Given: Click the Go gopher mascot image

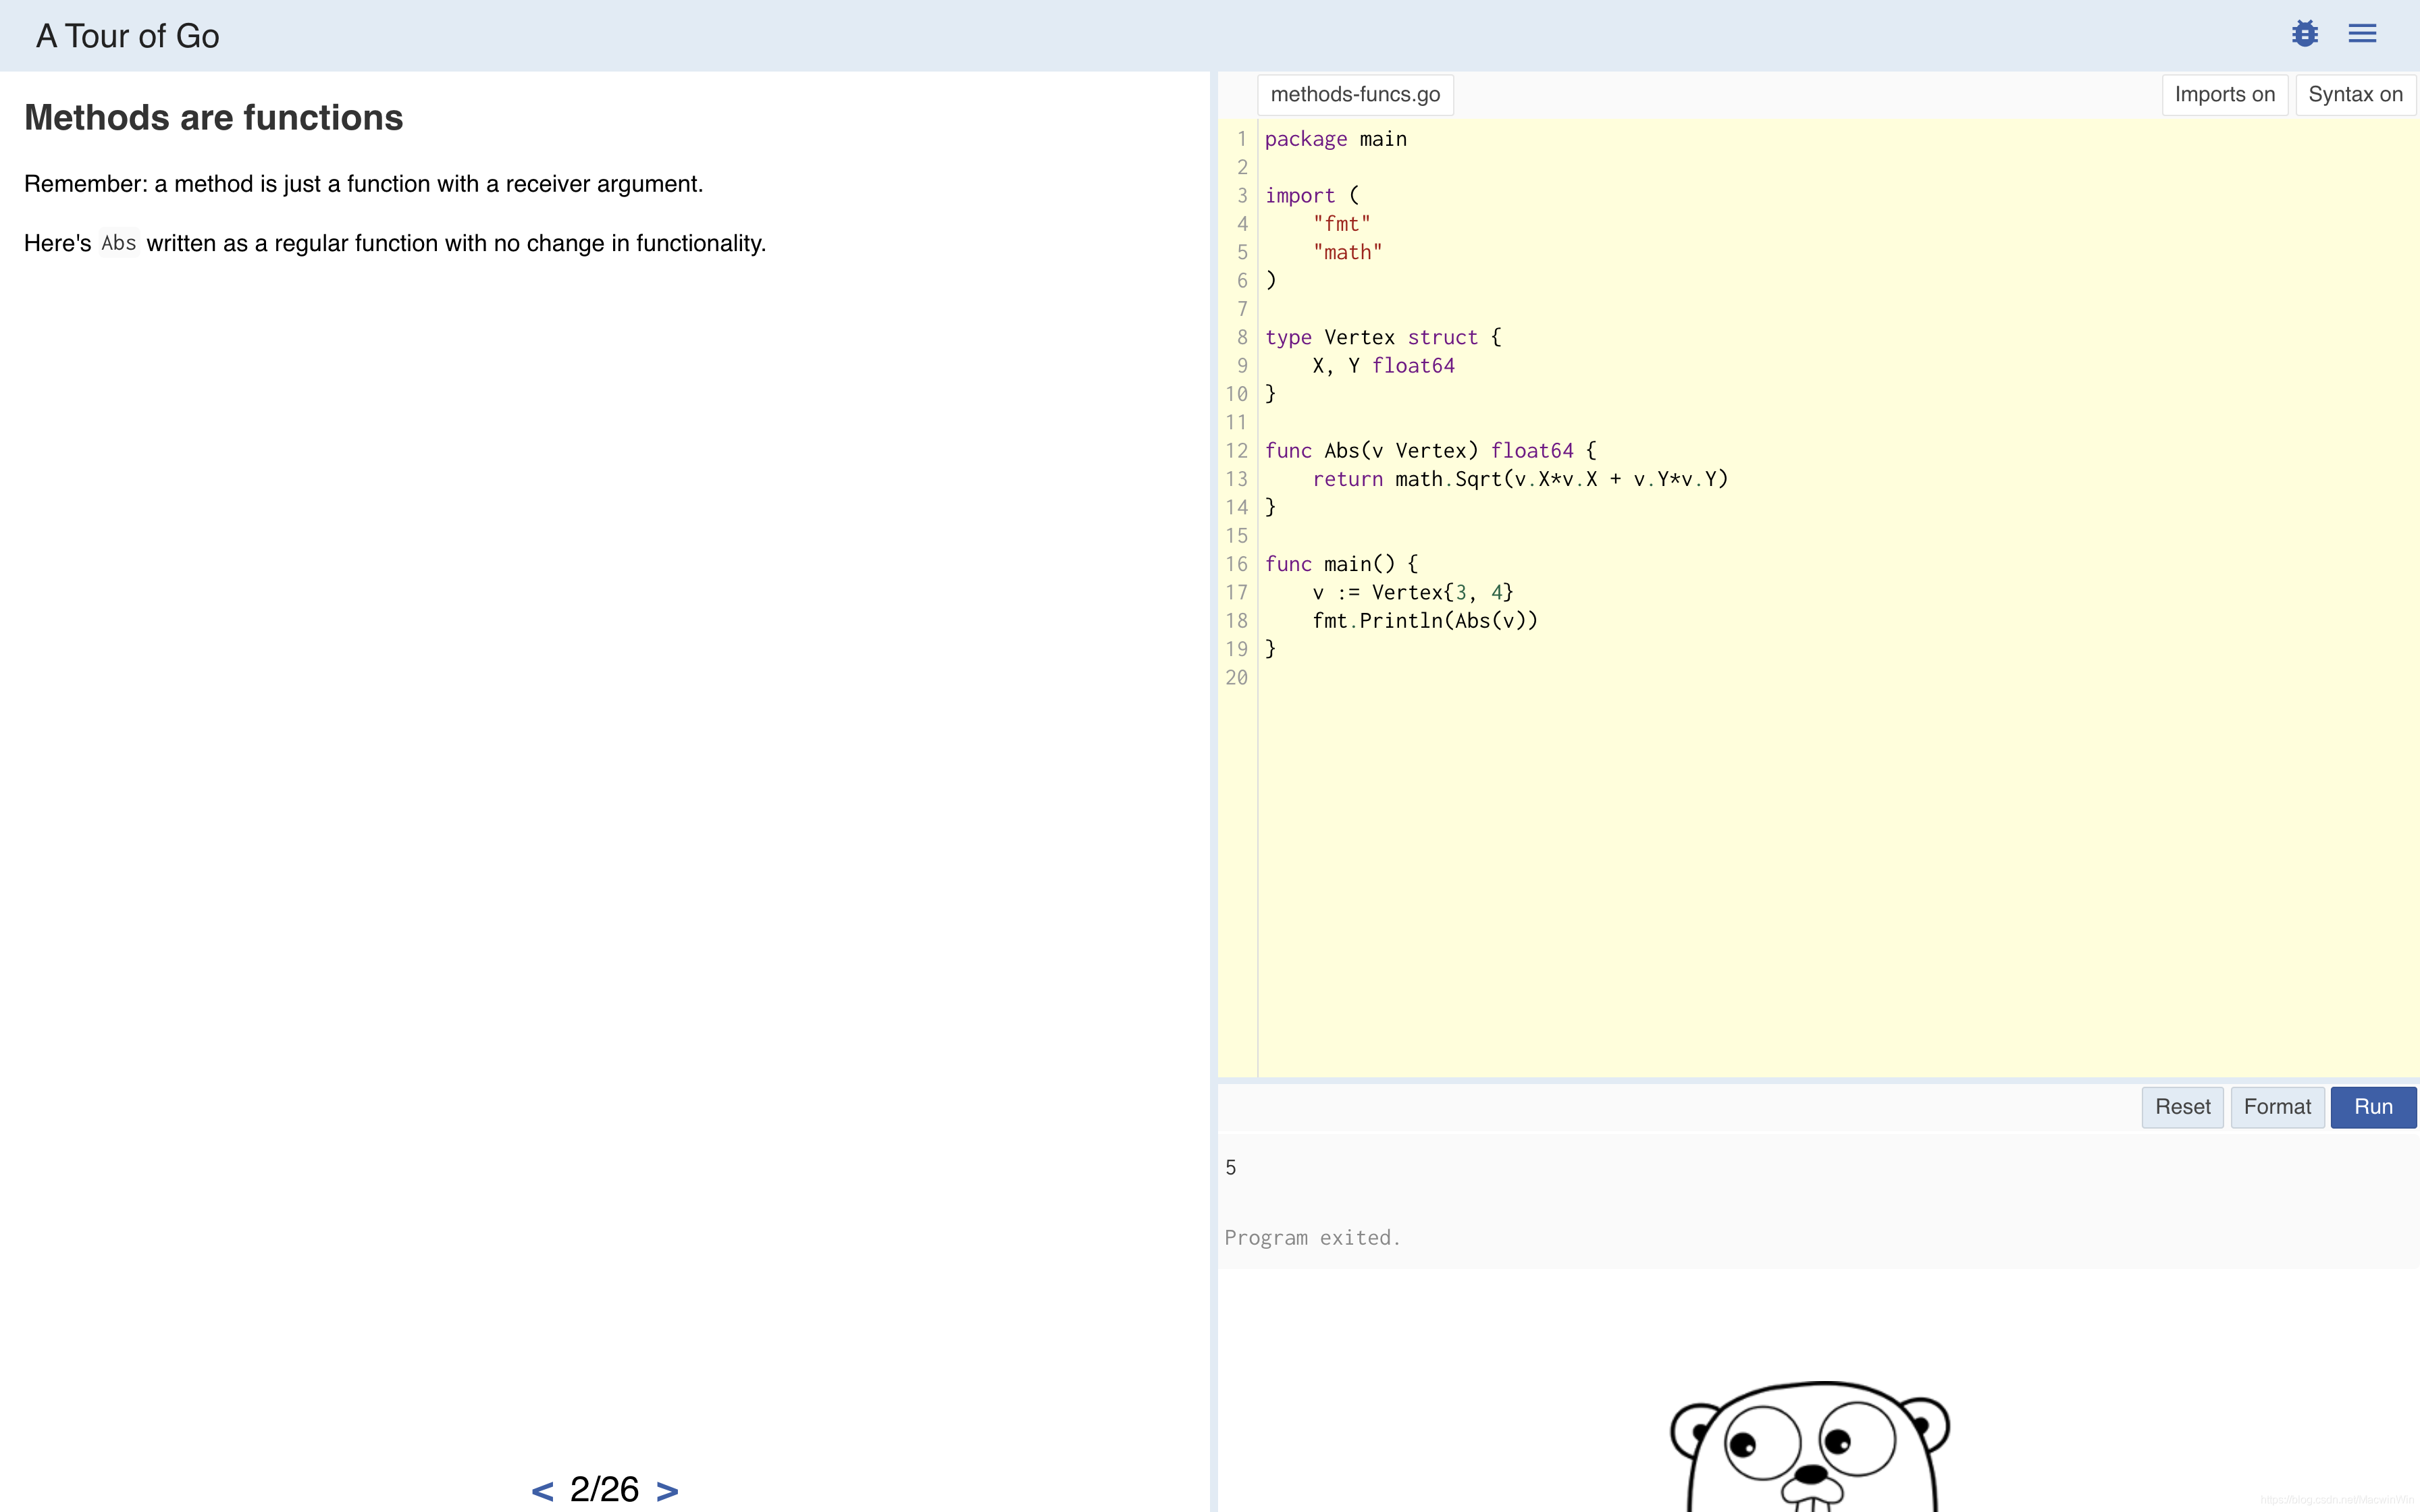Looking at the screenshot, I should [x=1810, y=1446].
